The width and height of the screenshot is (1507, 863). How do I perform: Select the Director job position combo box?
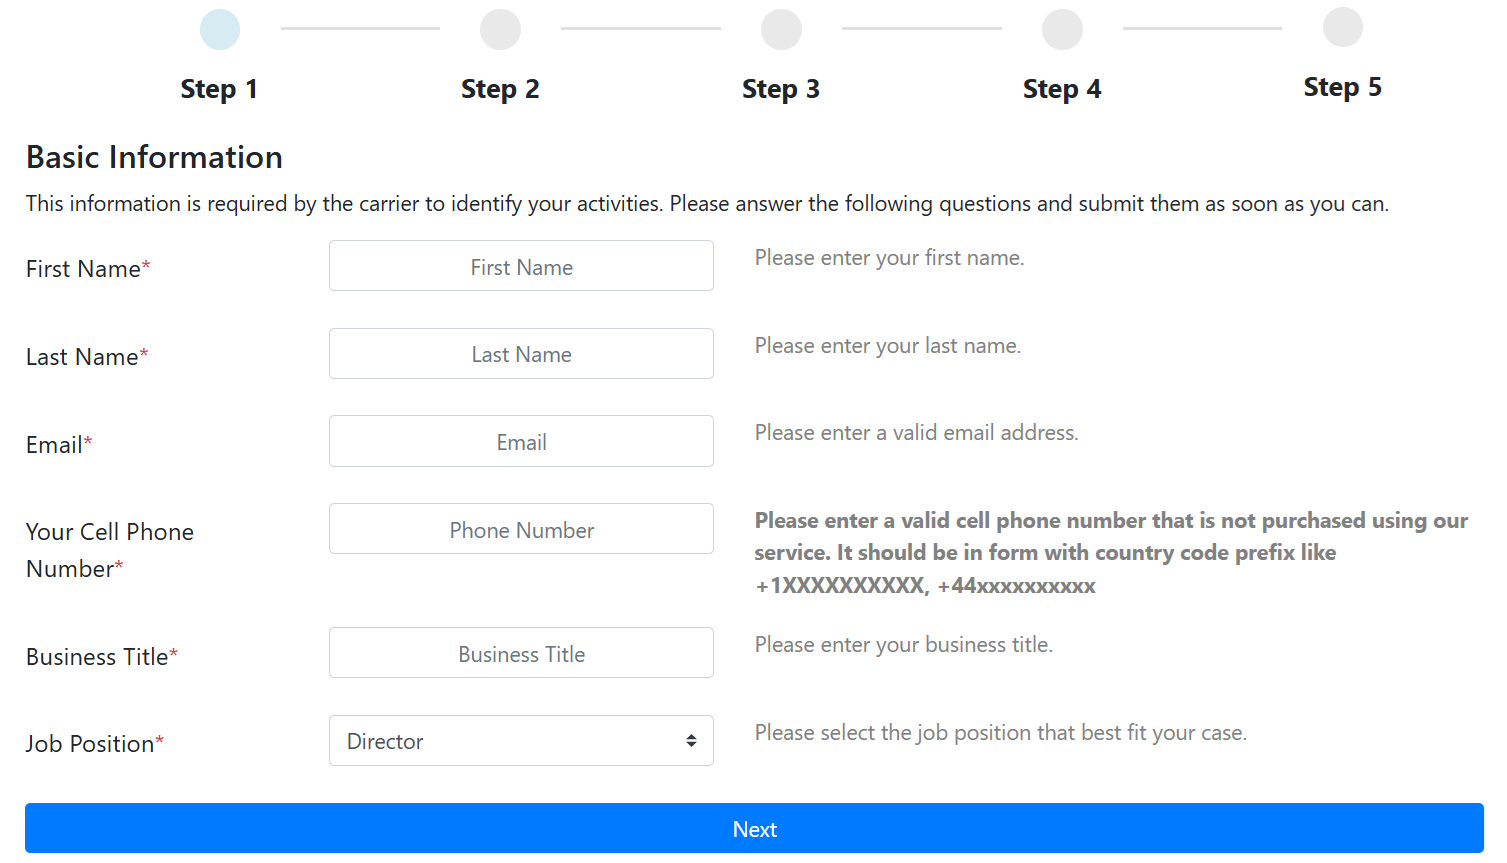point(521,741)
